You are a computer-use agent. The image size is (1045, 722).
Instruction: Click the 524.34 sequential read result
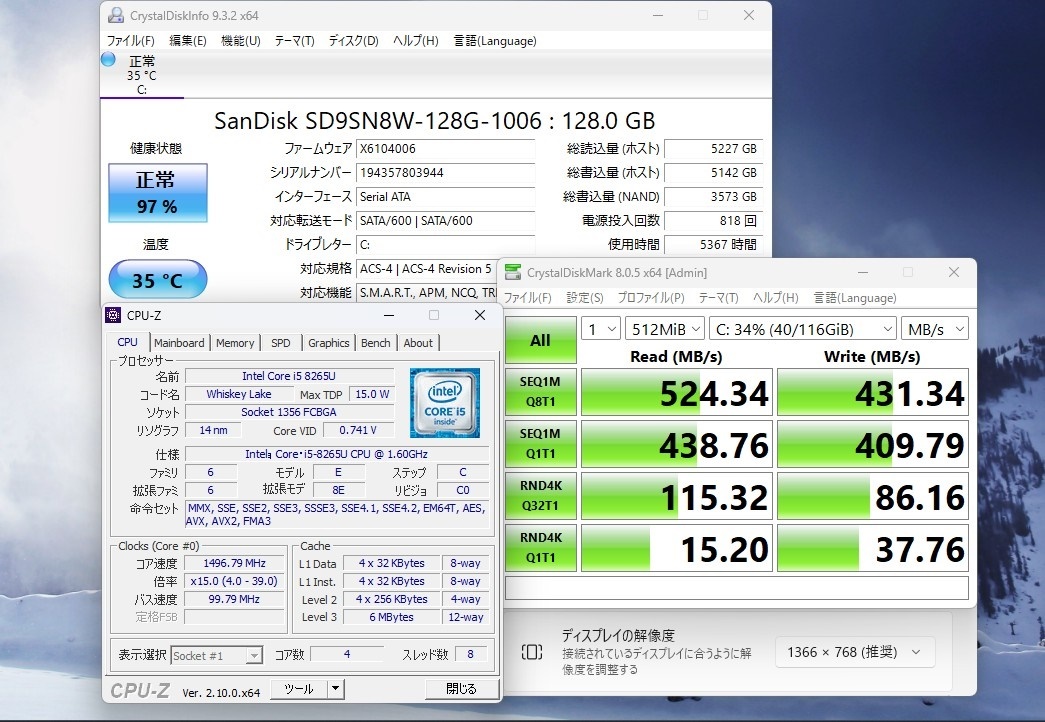click(x=676, y=392)
